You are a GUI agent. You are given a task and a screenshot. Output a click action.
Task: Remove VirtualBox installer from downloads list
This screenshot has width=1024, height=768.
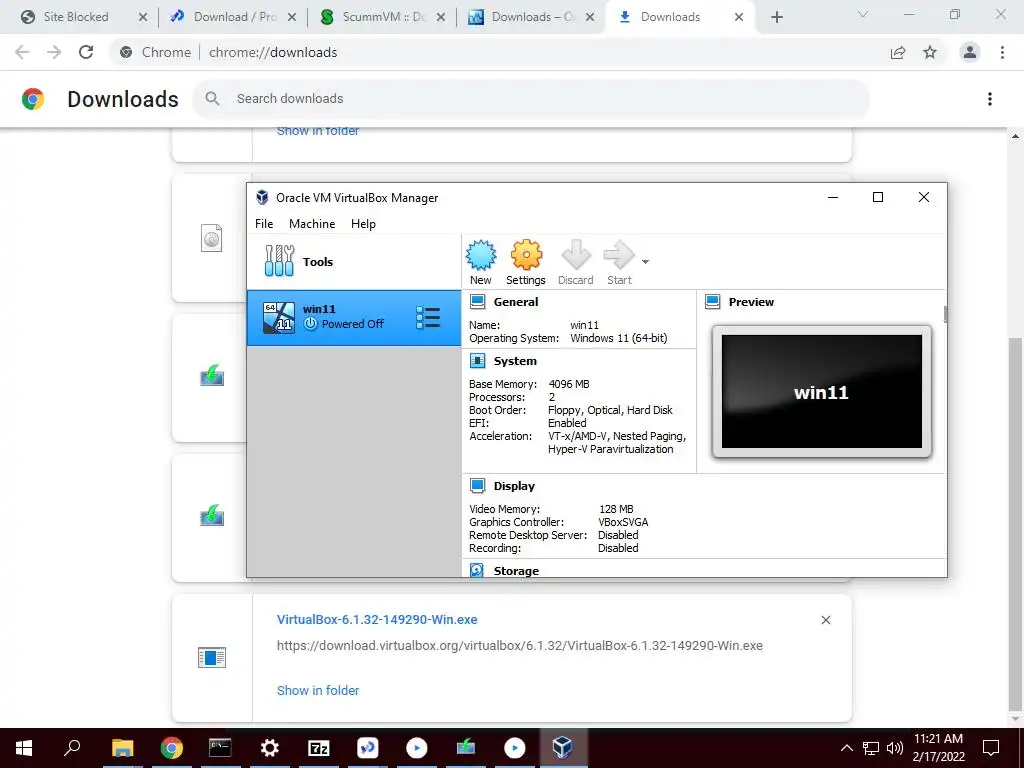[x=825, y=620]
